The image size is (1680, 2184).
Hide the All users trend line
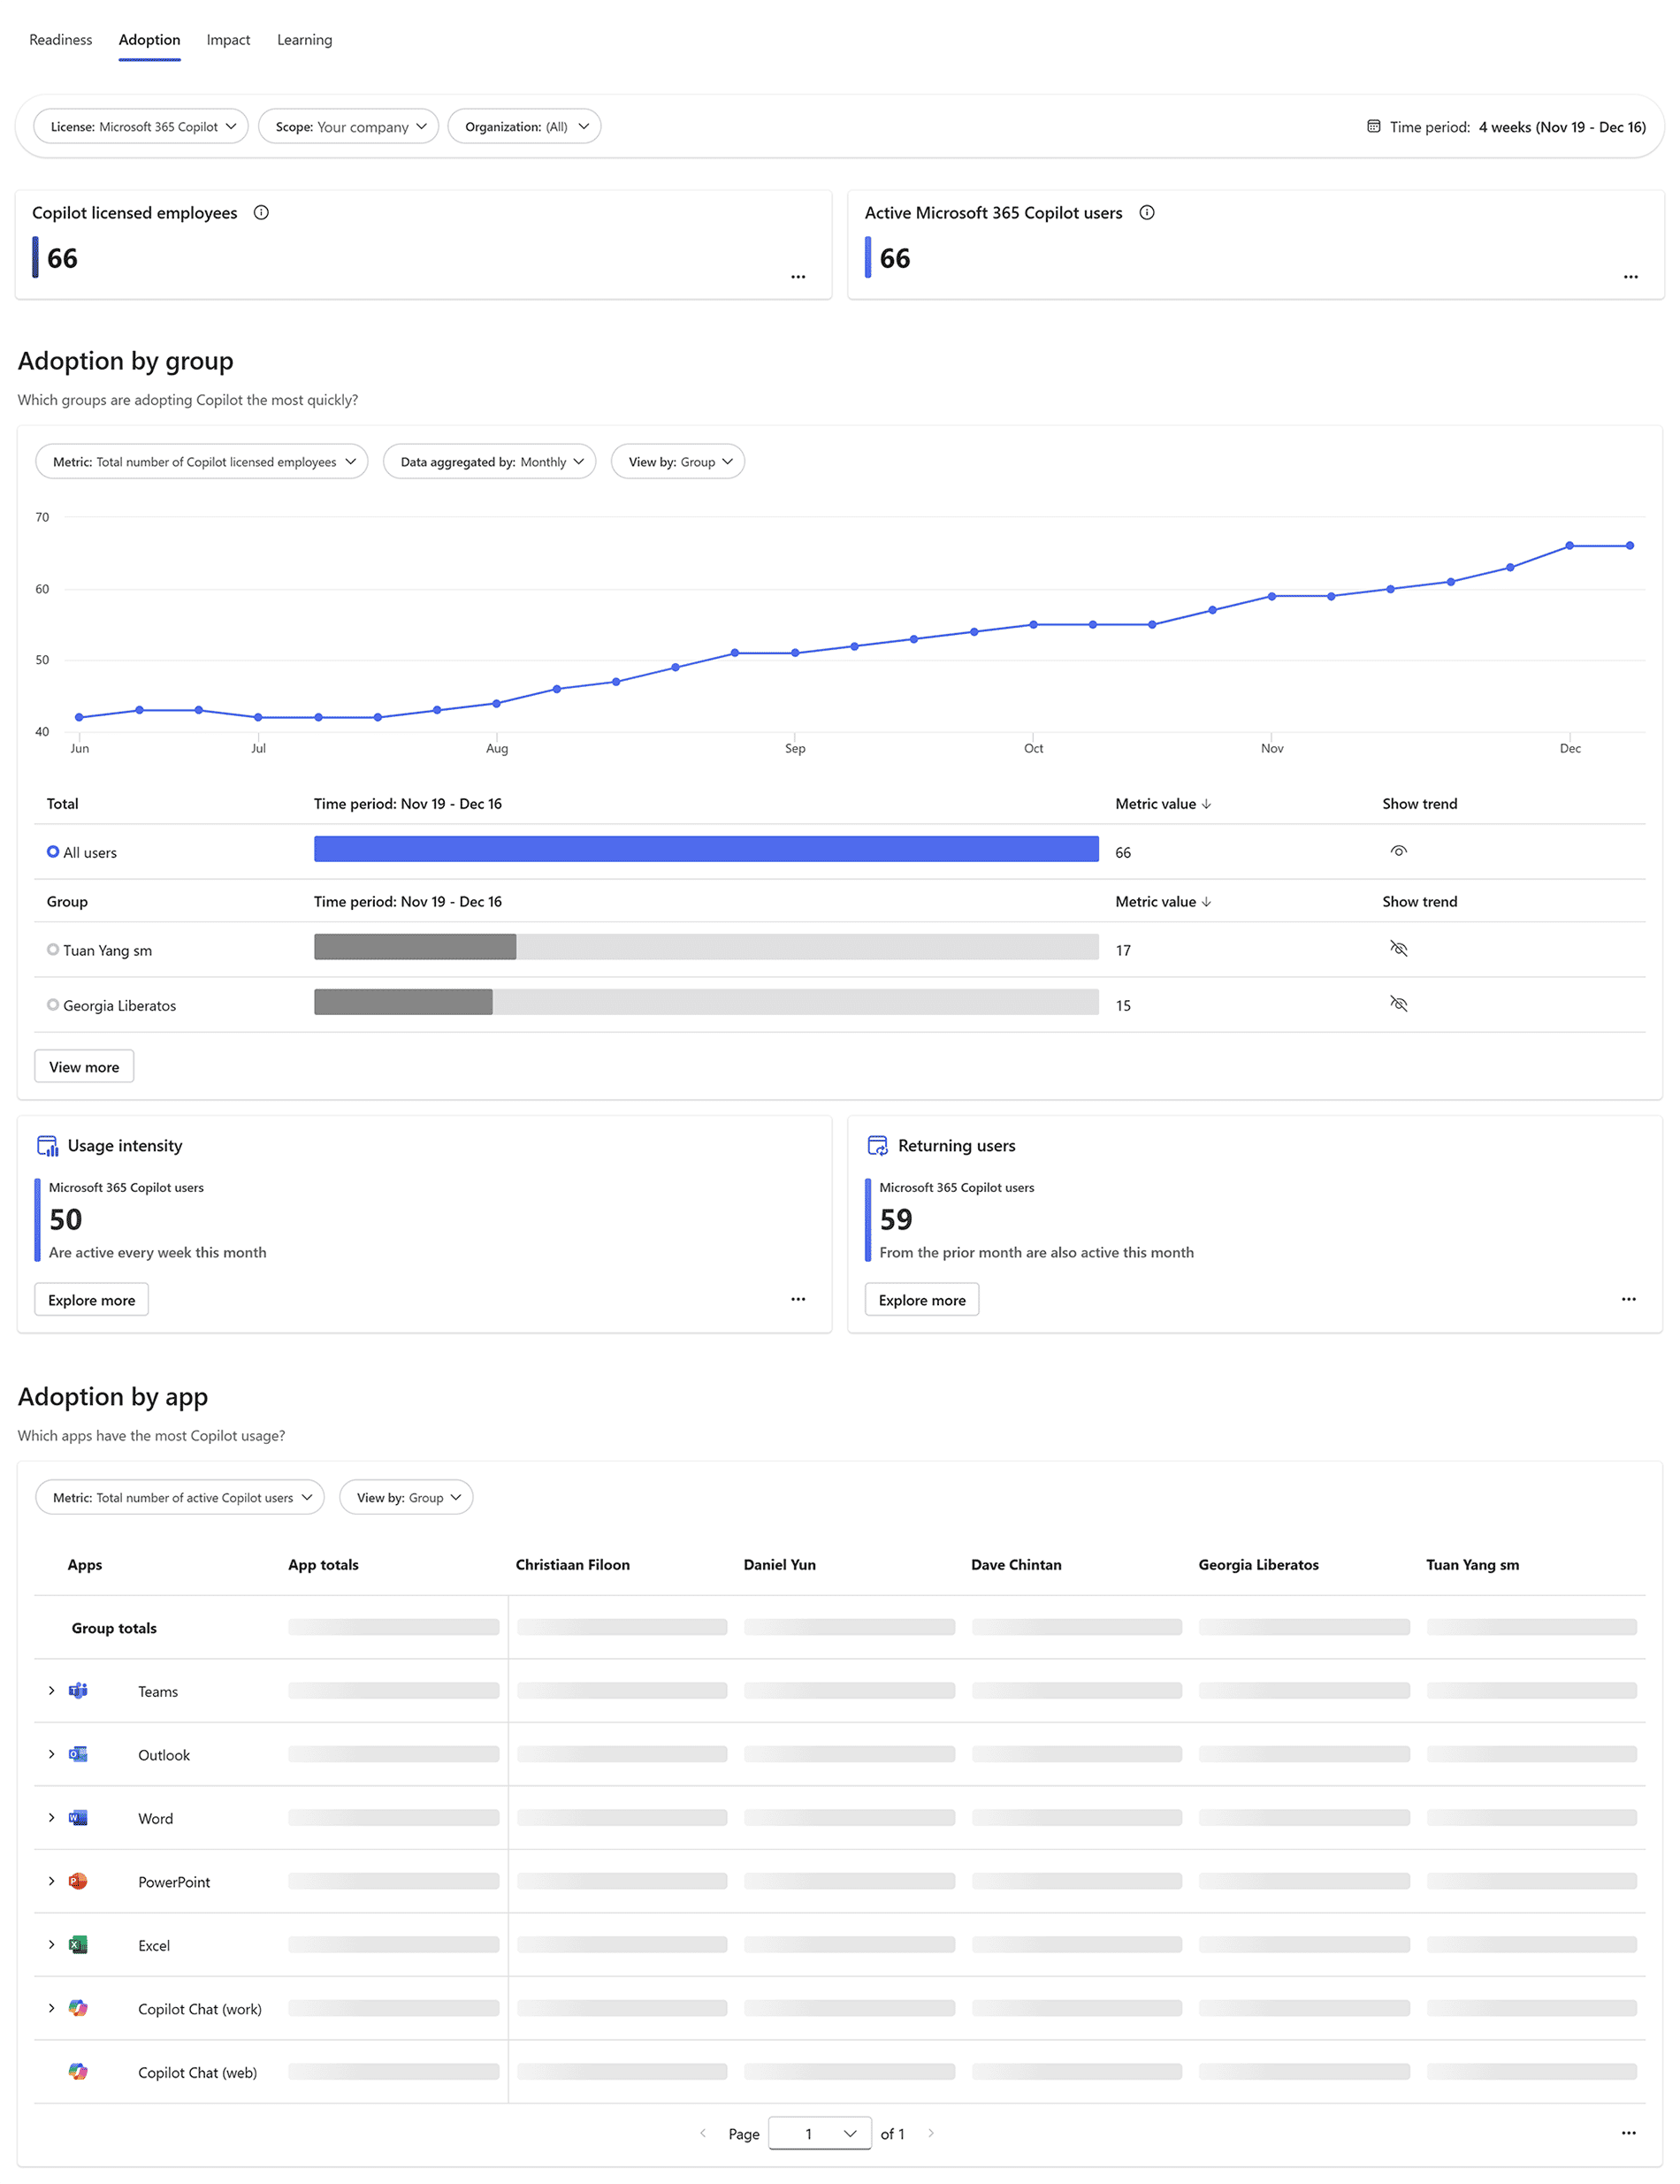[1398, 851]
